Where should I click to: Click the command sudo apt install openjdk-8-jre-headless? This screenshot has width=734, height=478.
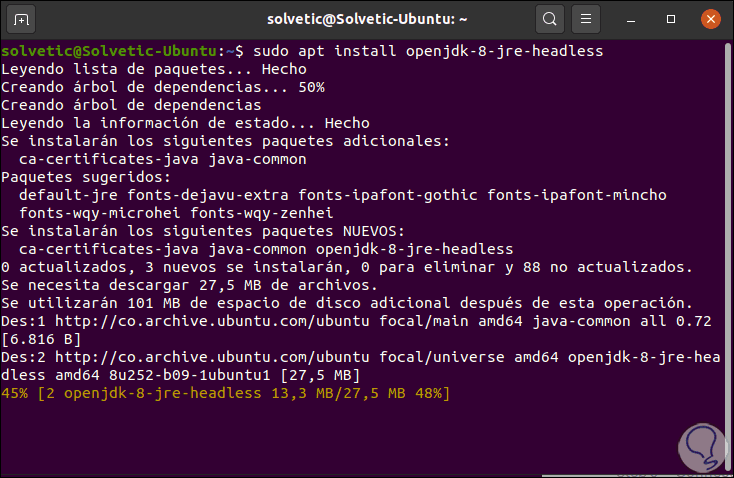point(428,51)
